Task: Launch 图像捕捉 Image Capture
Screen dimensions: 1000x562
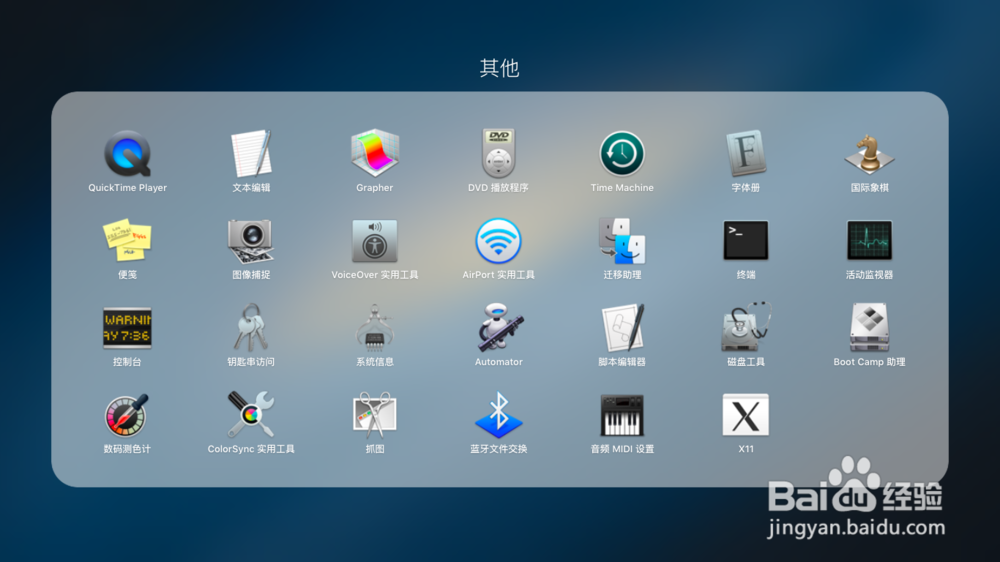Action: [251, 240]
